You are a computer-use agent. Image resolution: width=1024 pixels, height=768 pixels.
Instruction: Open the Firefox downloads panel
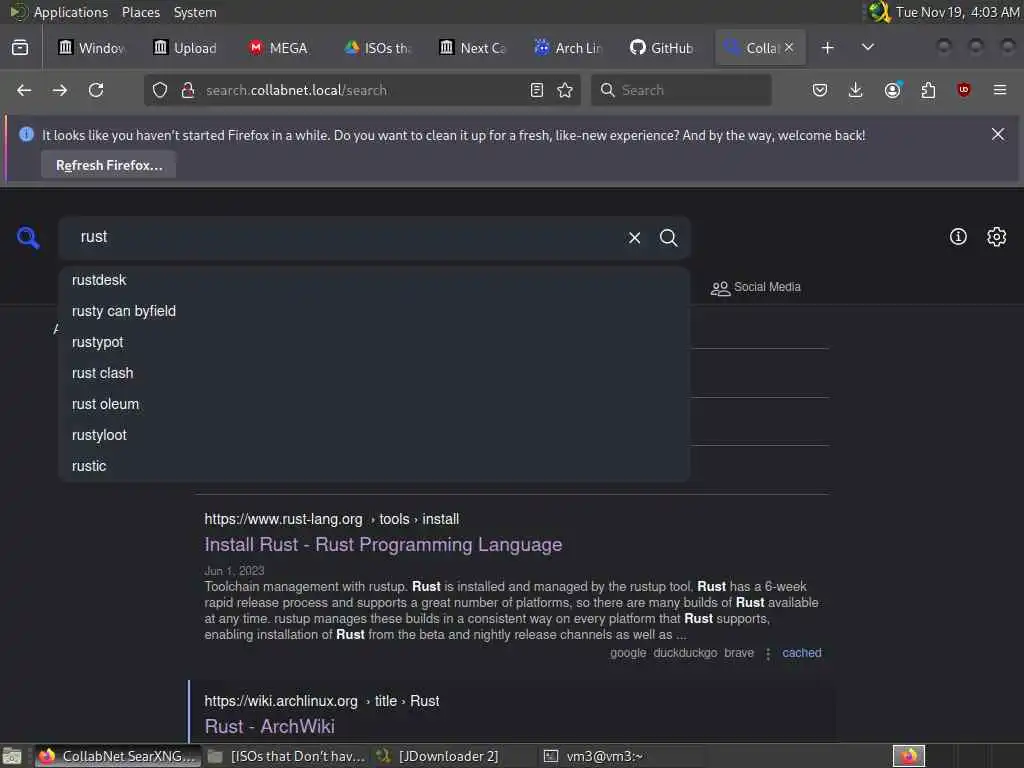(856, 90)
